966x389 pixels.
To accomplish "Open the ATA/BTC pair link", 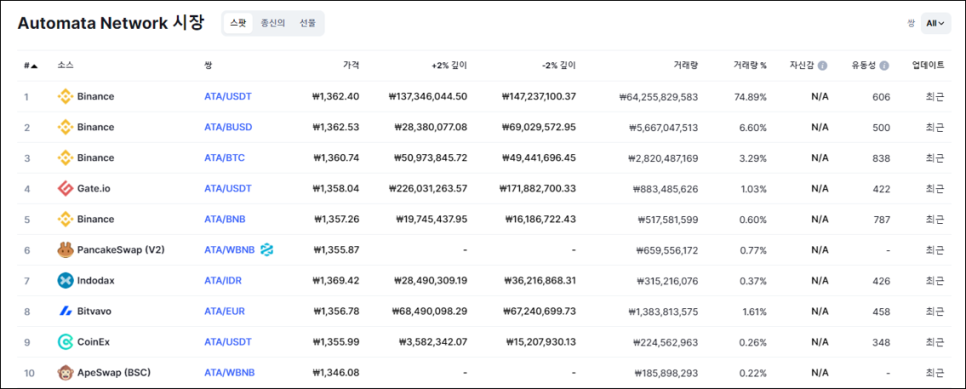I will (224, 158).
